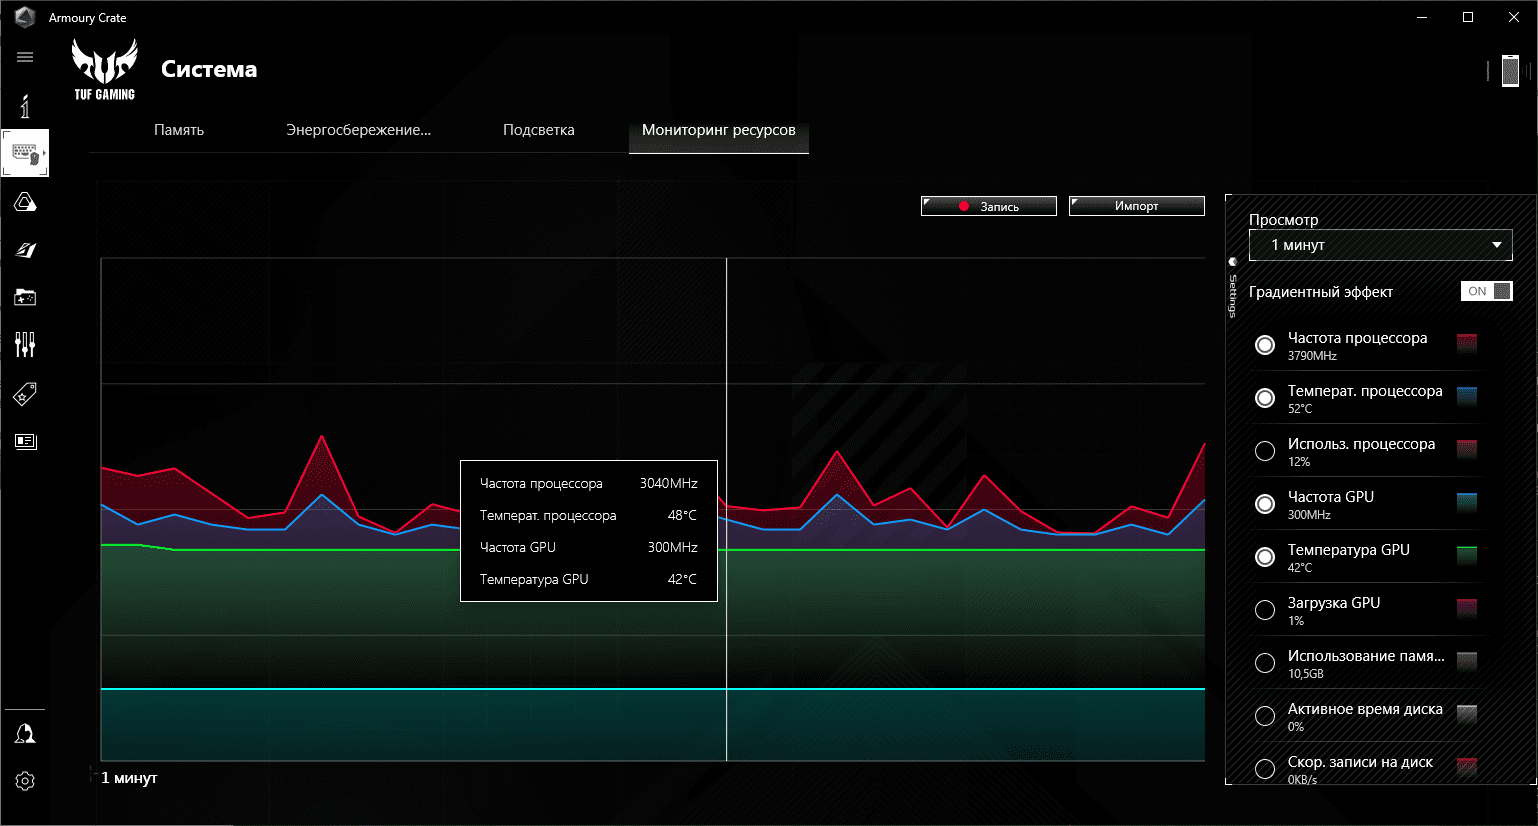Click the Armoury Crate title bar logo
This screenshot has height=826, width=1538.
(25, 17)
